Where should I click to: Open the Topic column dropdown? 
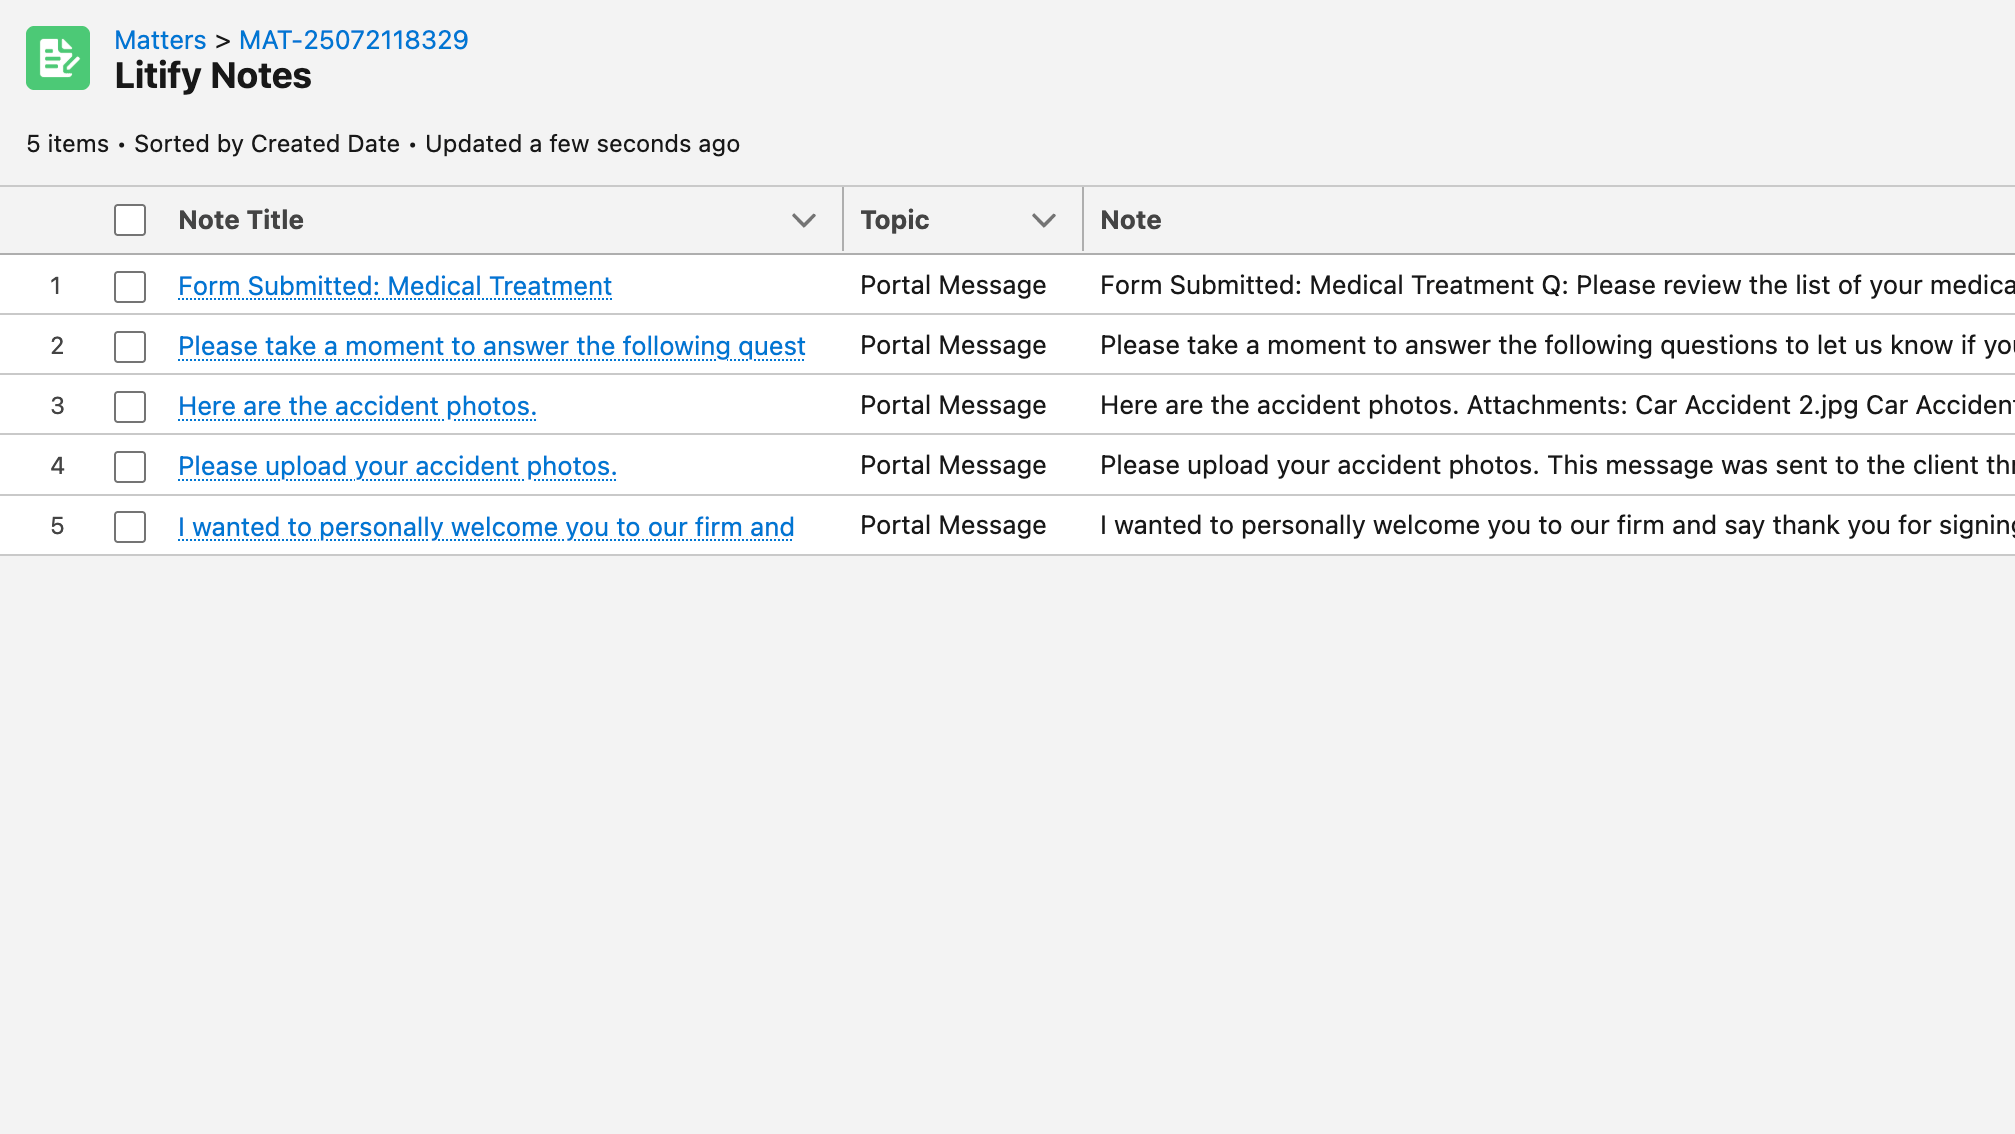coord(1043,219)
